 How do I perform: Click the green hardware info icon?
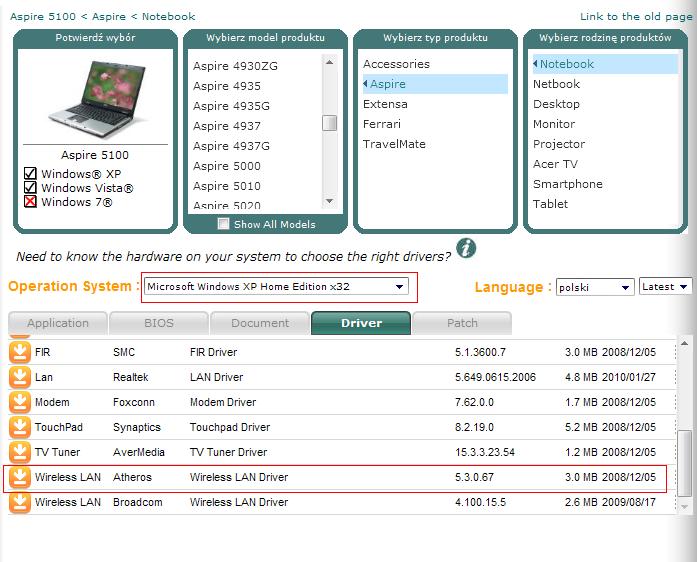466,248
